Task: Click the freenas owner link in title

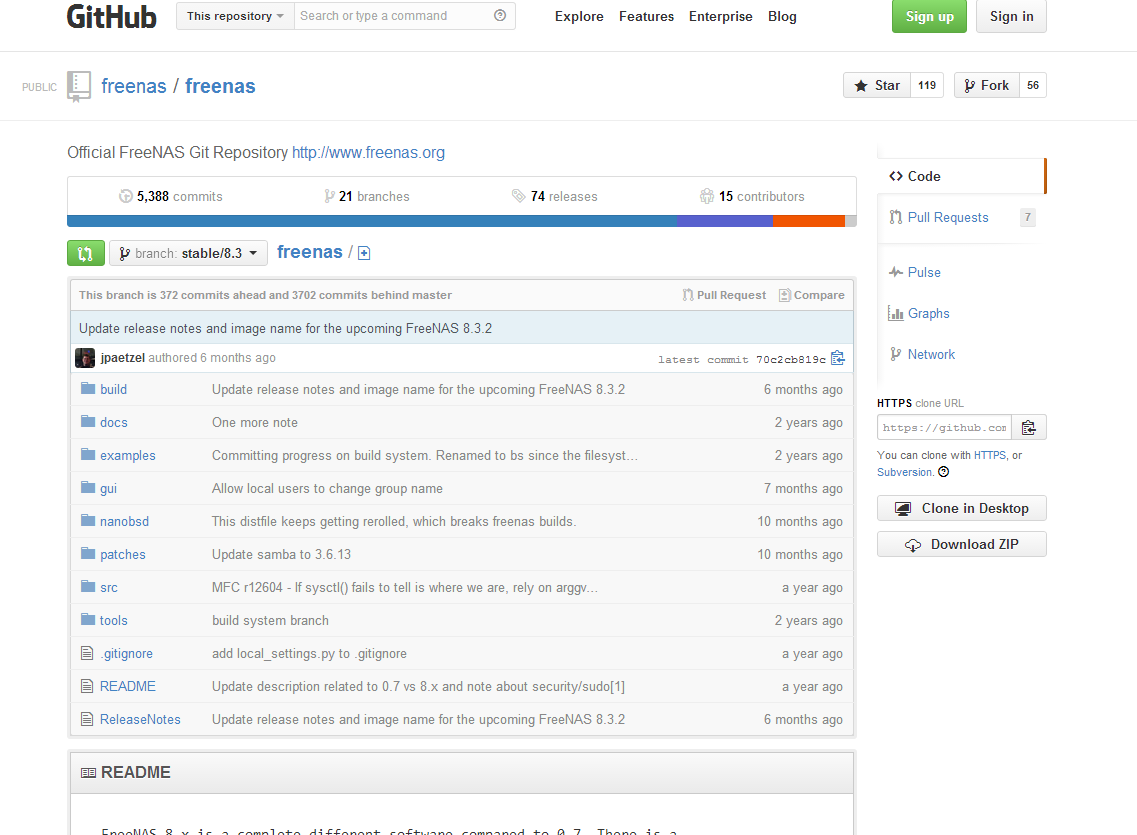Action: pos(133,86)
